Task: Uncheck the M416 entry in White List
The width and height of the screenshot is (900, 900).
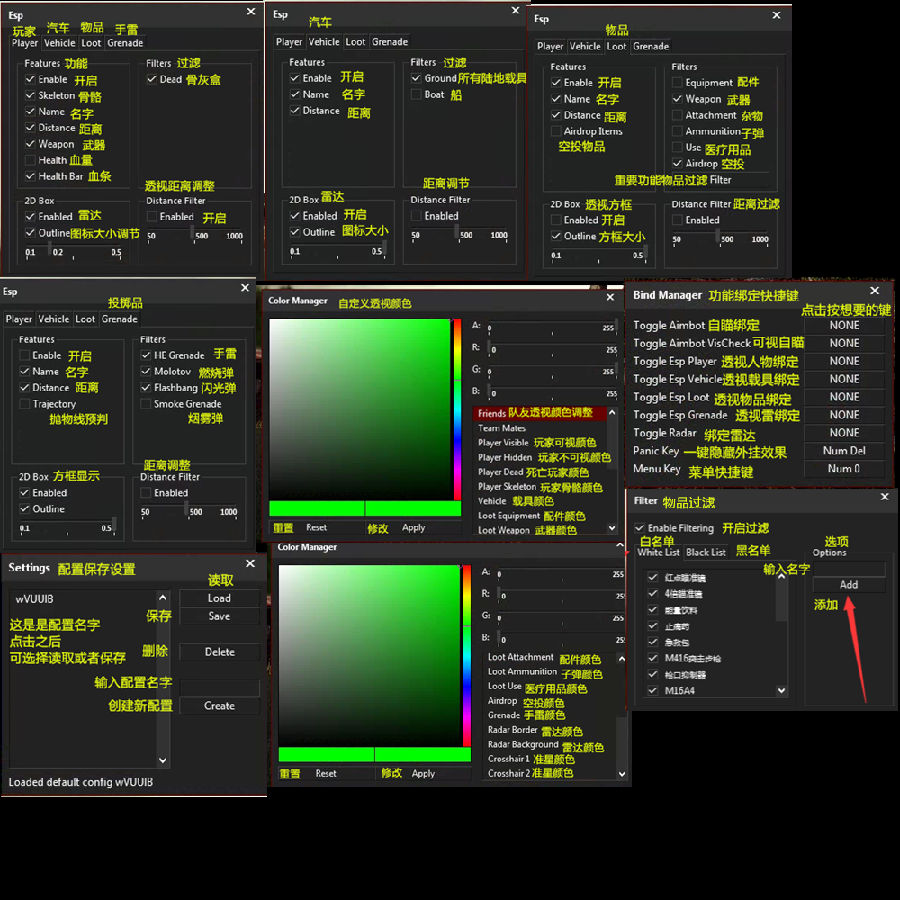Action: tap(653, 659)
